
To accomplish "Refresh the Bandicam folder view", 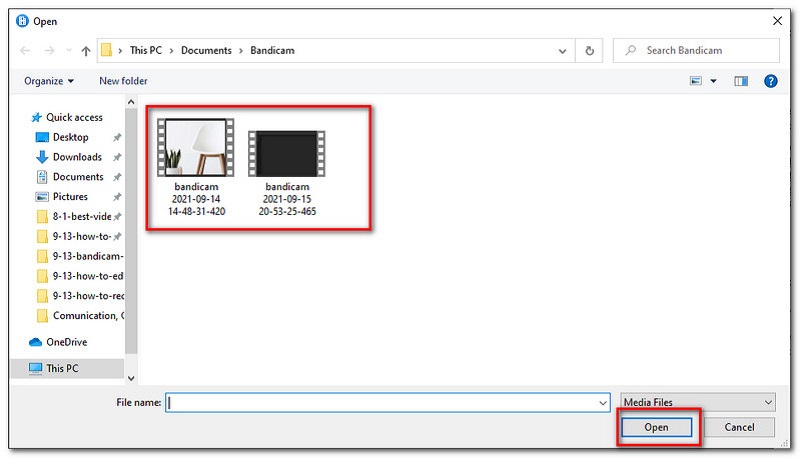I will pyautogui.click(x=590, y=50).
